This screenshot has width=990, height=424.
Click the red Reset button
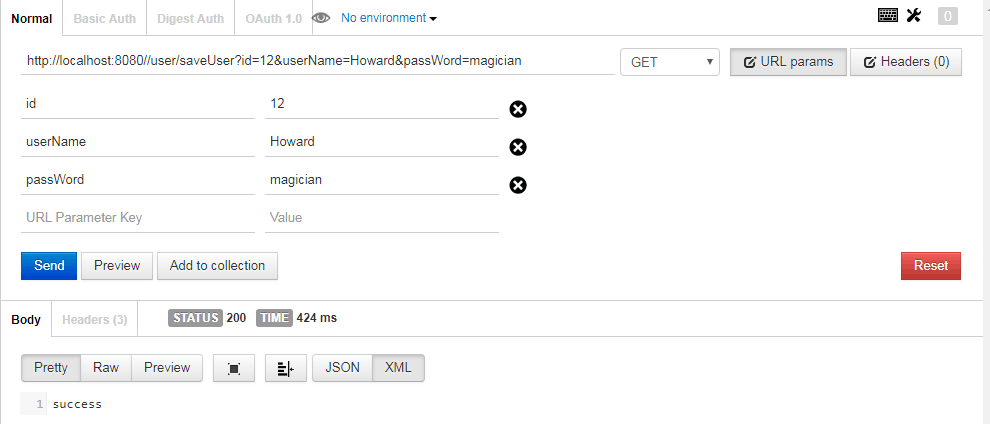pyautogui.click(x=931, y=266)
